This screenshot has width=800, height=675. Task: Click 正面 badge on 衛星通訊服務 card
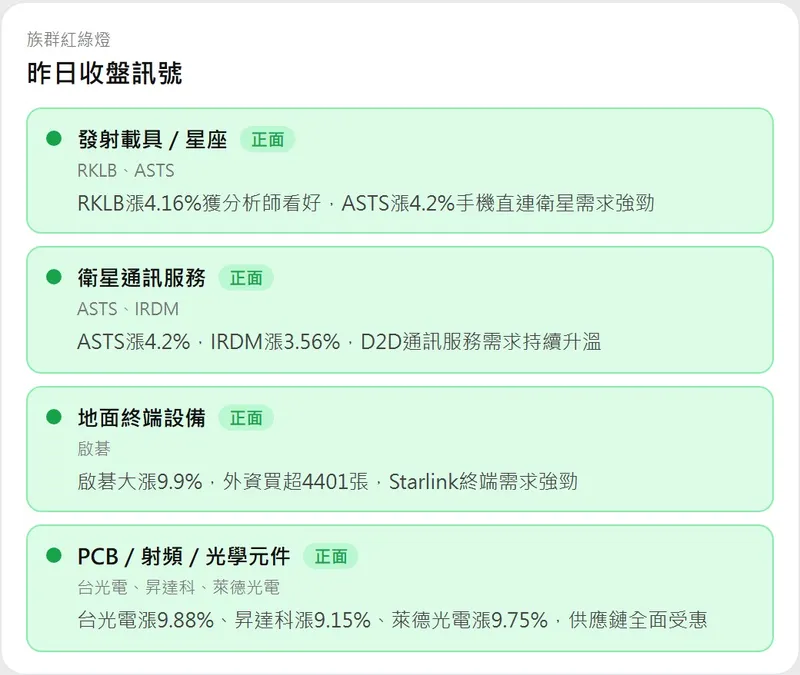[246, 279]
